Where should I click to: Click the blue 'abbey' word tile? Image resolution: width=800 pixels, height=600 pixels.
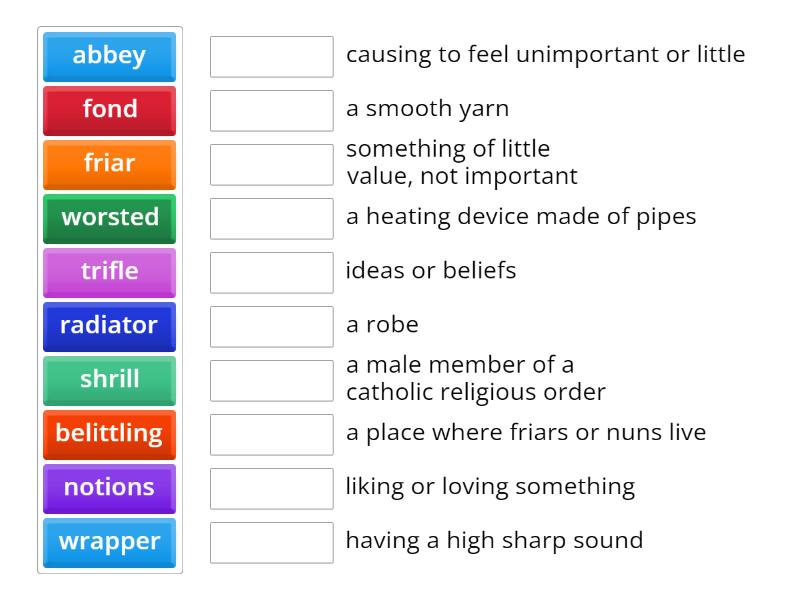(109, 56)
